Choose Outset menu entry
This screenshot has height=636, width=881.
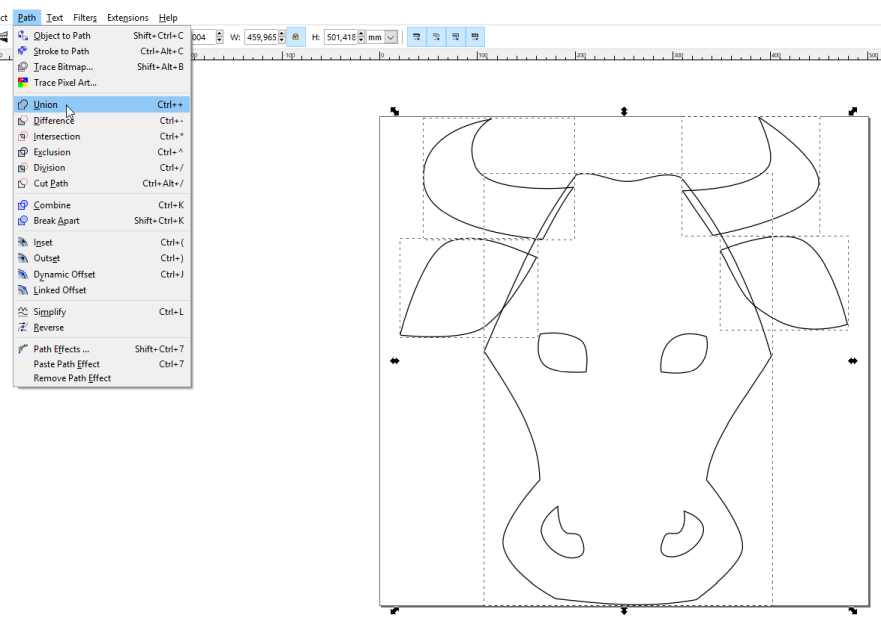[102, 258]
